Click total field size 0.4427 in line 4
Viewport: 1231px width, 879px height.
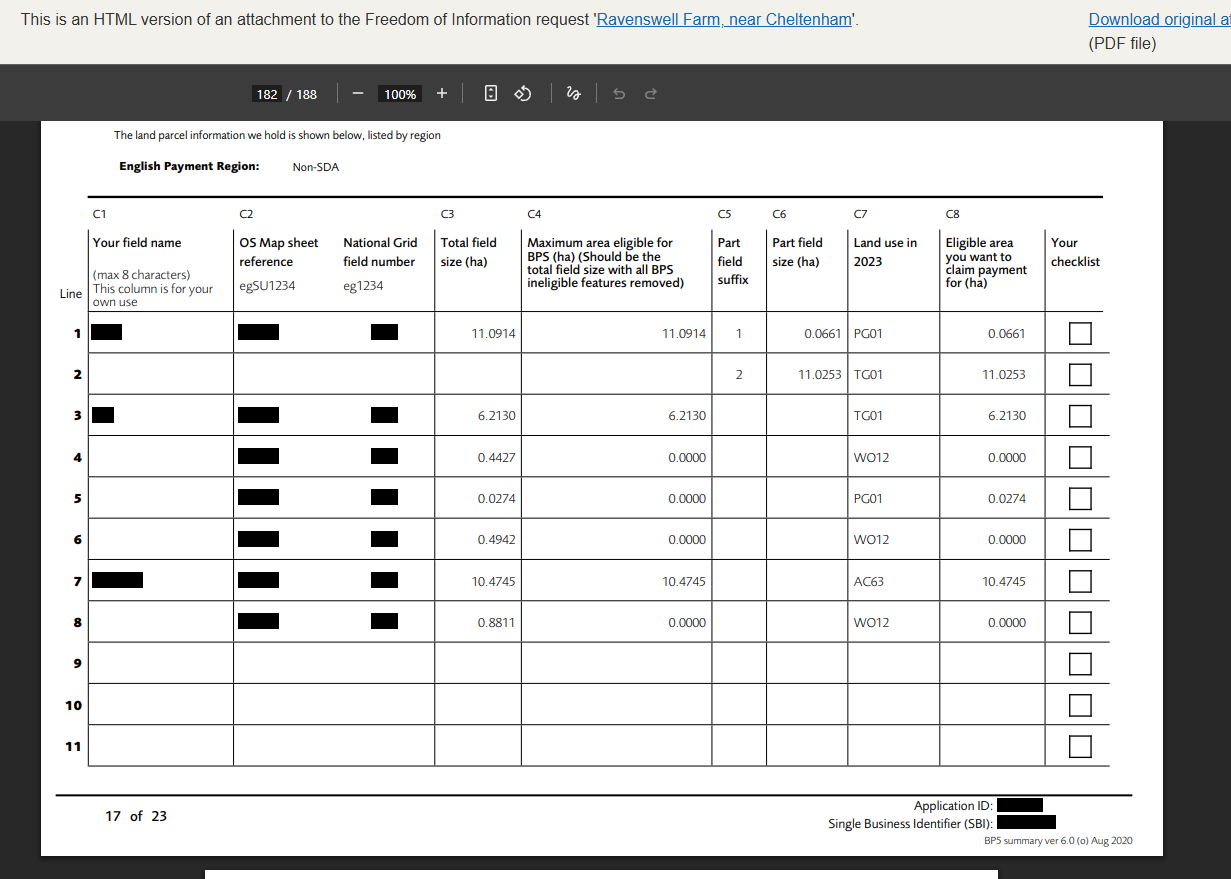(x=497, y=458)
